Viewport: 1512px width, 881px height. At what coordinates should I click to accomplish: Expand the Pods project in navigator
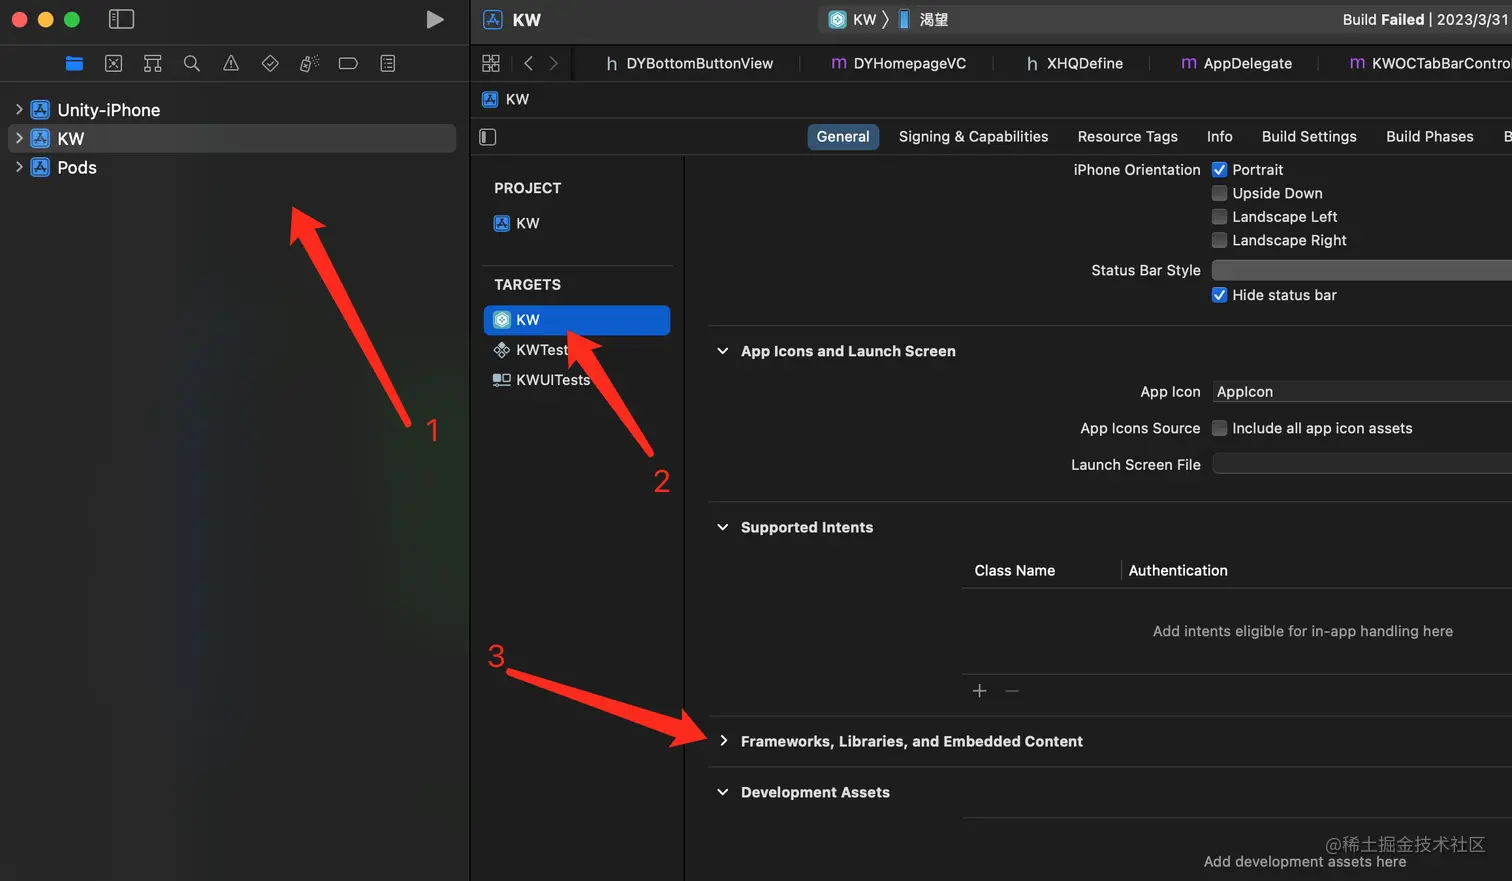18,167
